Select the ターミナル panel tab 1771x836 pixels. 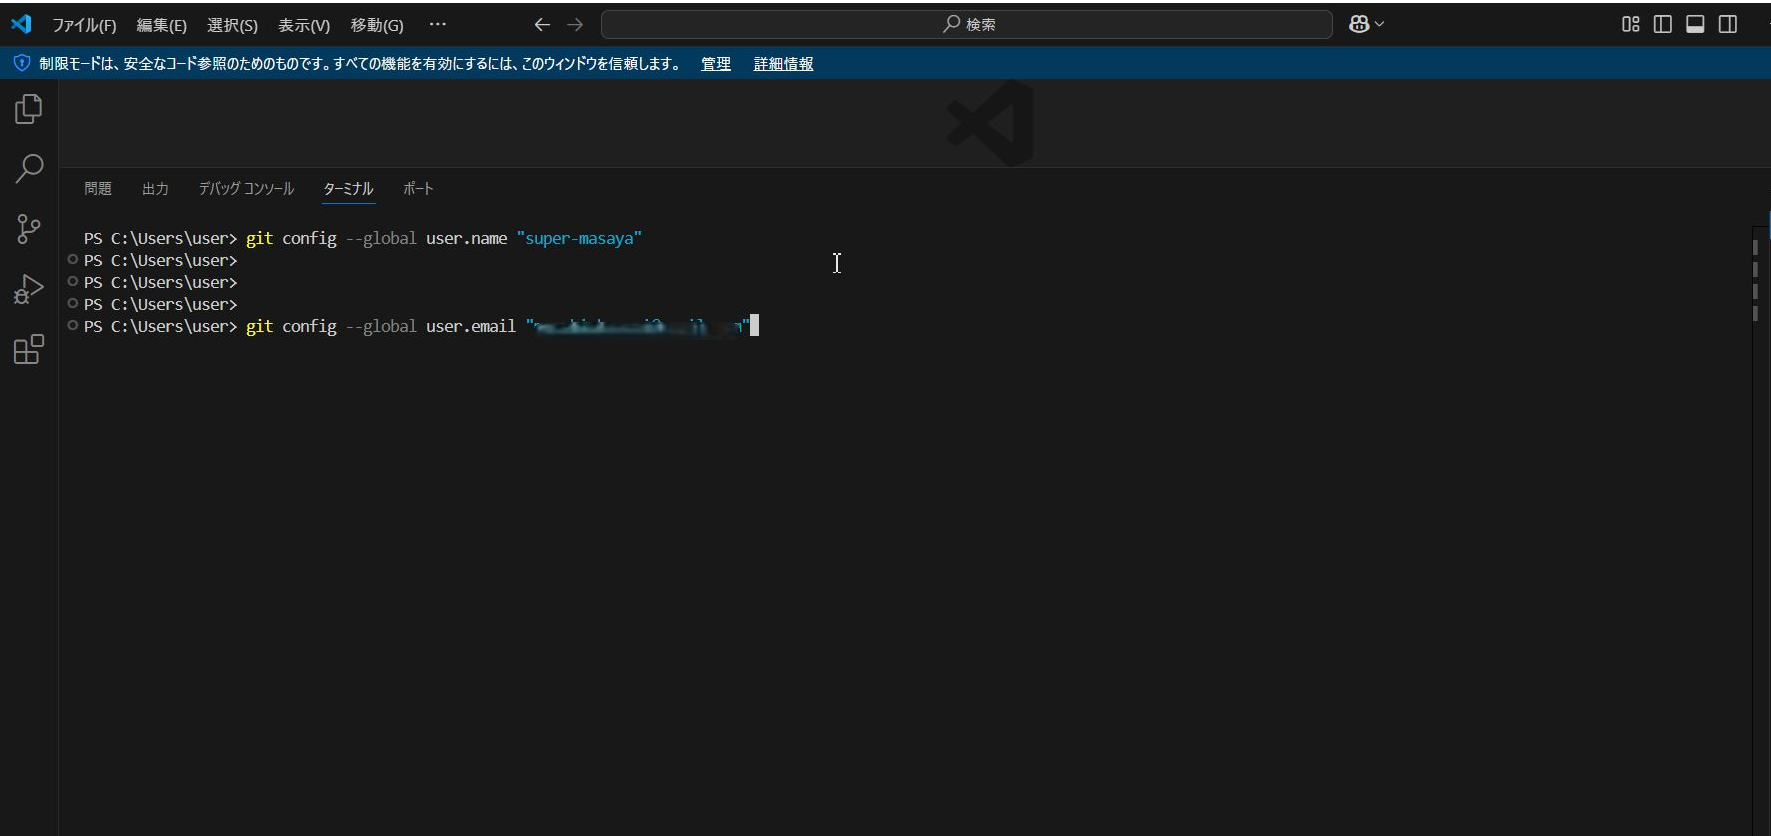pos(348,188)
